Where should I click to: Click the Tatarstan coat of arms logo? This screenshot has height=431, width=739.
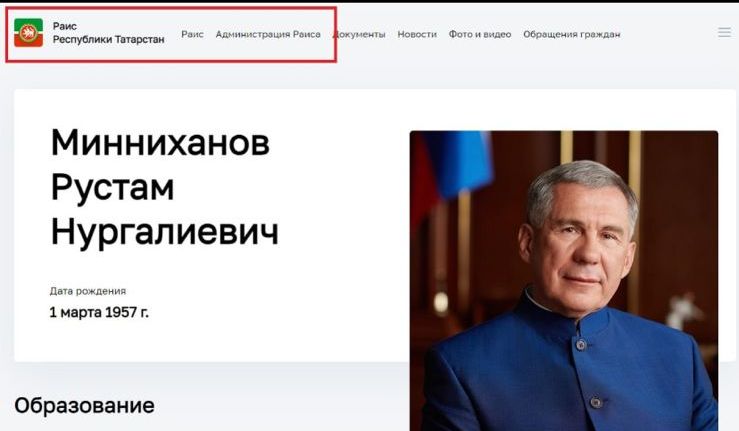28,33
